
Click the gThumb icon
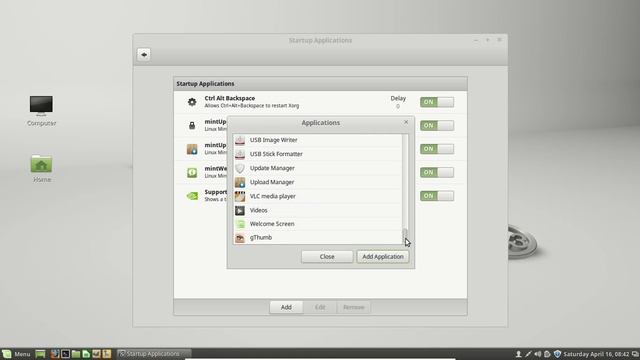[240, 238]
